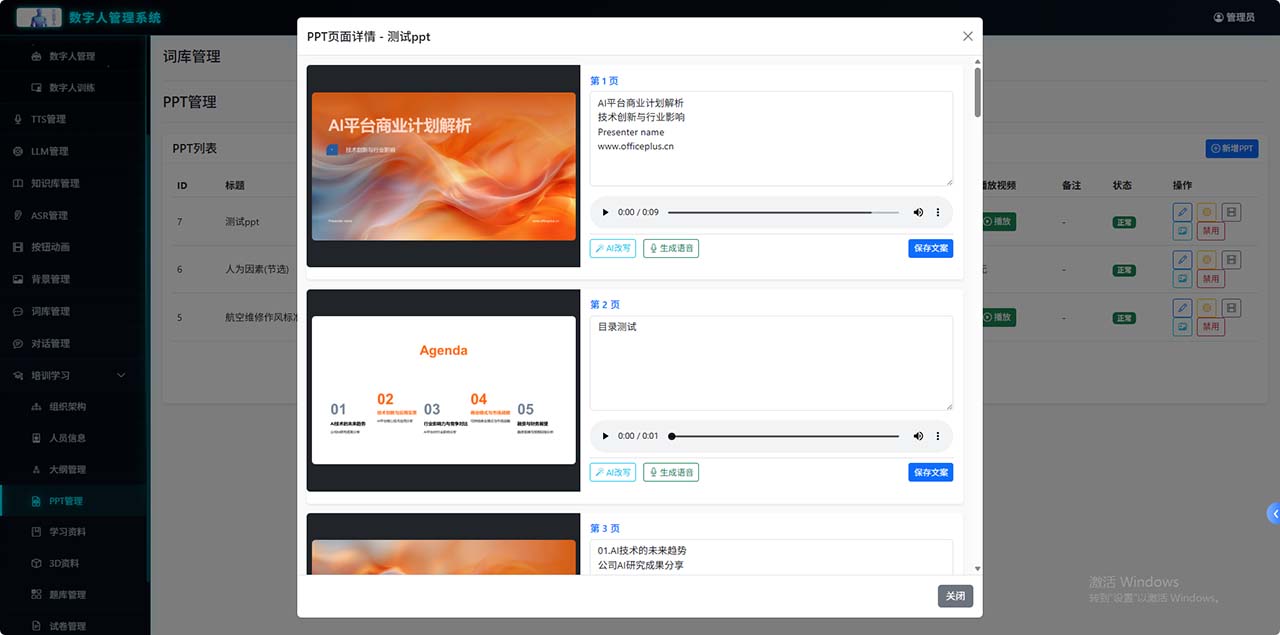Image resolution: width=1280 pixels, height=635 pixels.
Task: Click AI改写 for page 2
Action: [x=613, y=472]
